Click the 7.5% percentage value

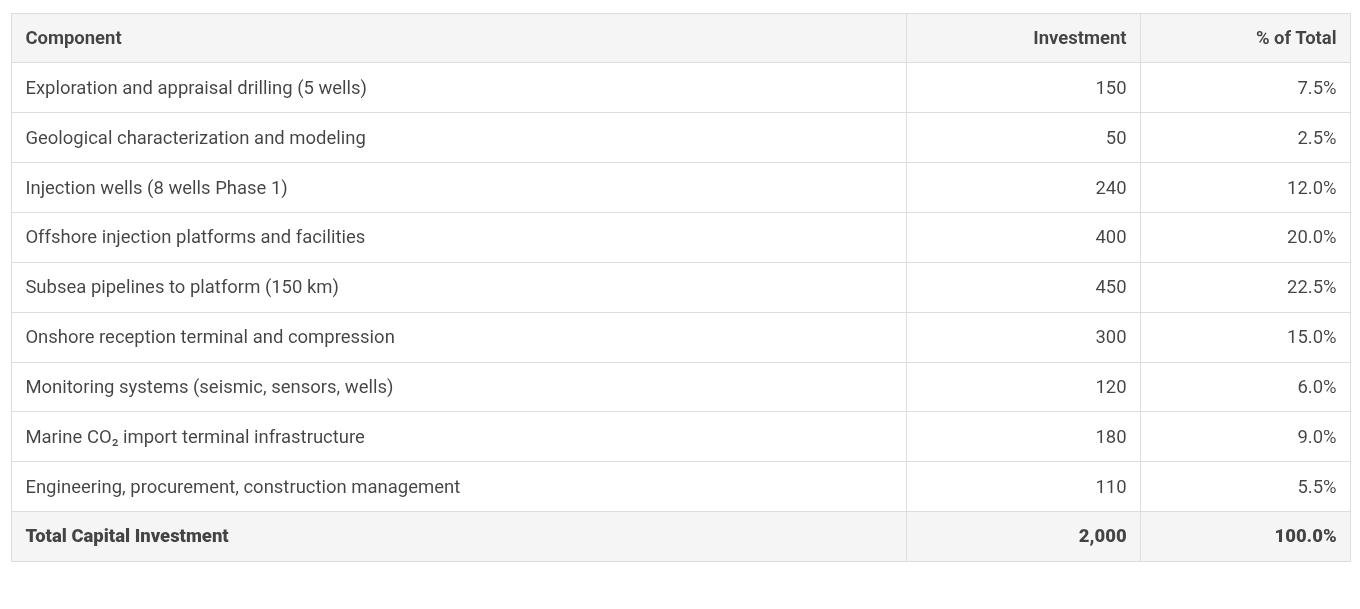[1316, 88]
